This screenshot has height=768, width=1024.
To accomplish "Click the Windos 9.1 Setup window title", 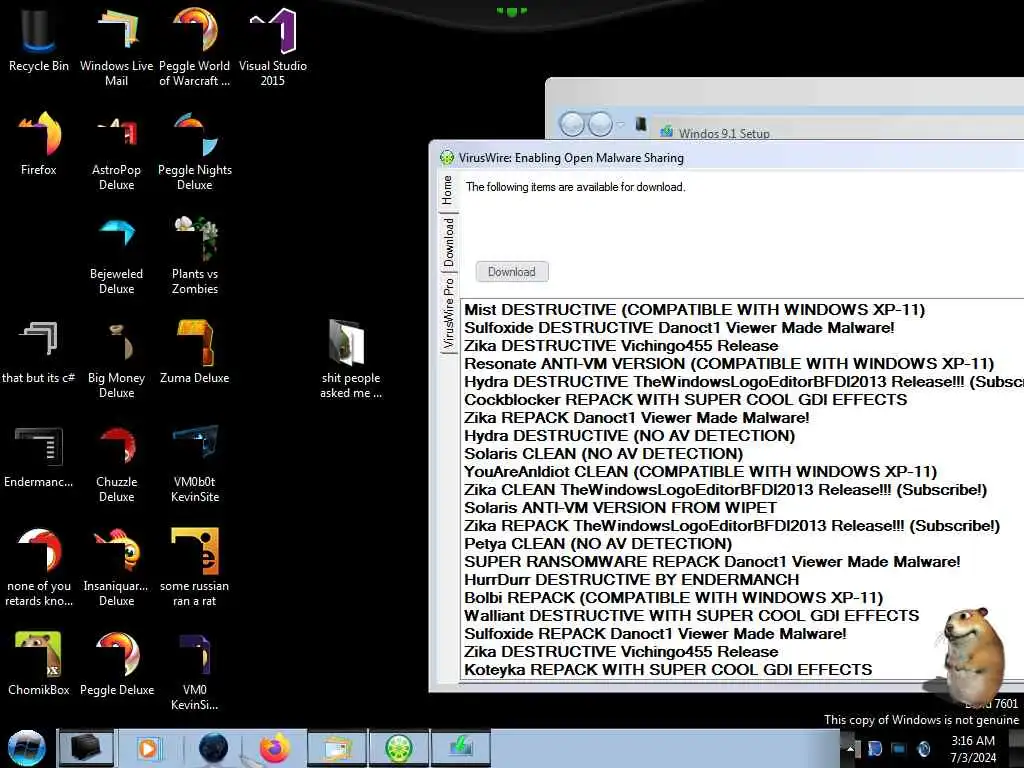I will (x=724, y=133).
